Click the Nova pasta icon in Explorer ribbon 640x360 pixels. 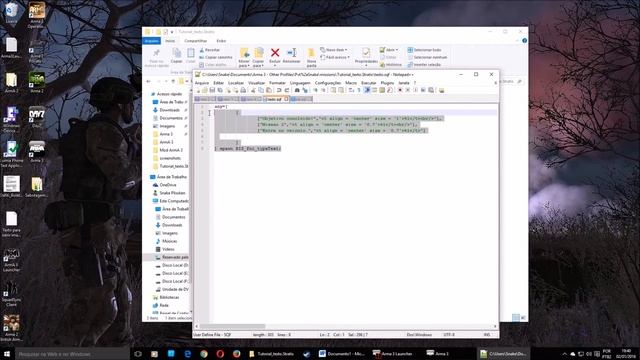tap(311, 53)
